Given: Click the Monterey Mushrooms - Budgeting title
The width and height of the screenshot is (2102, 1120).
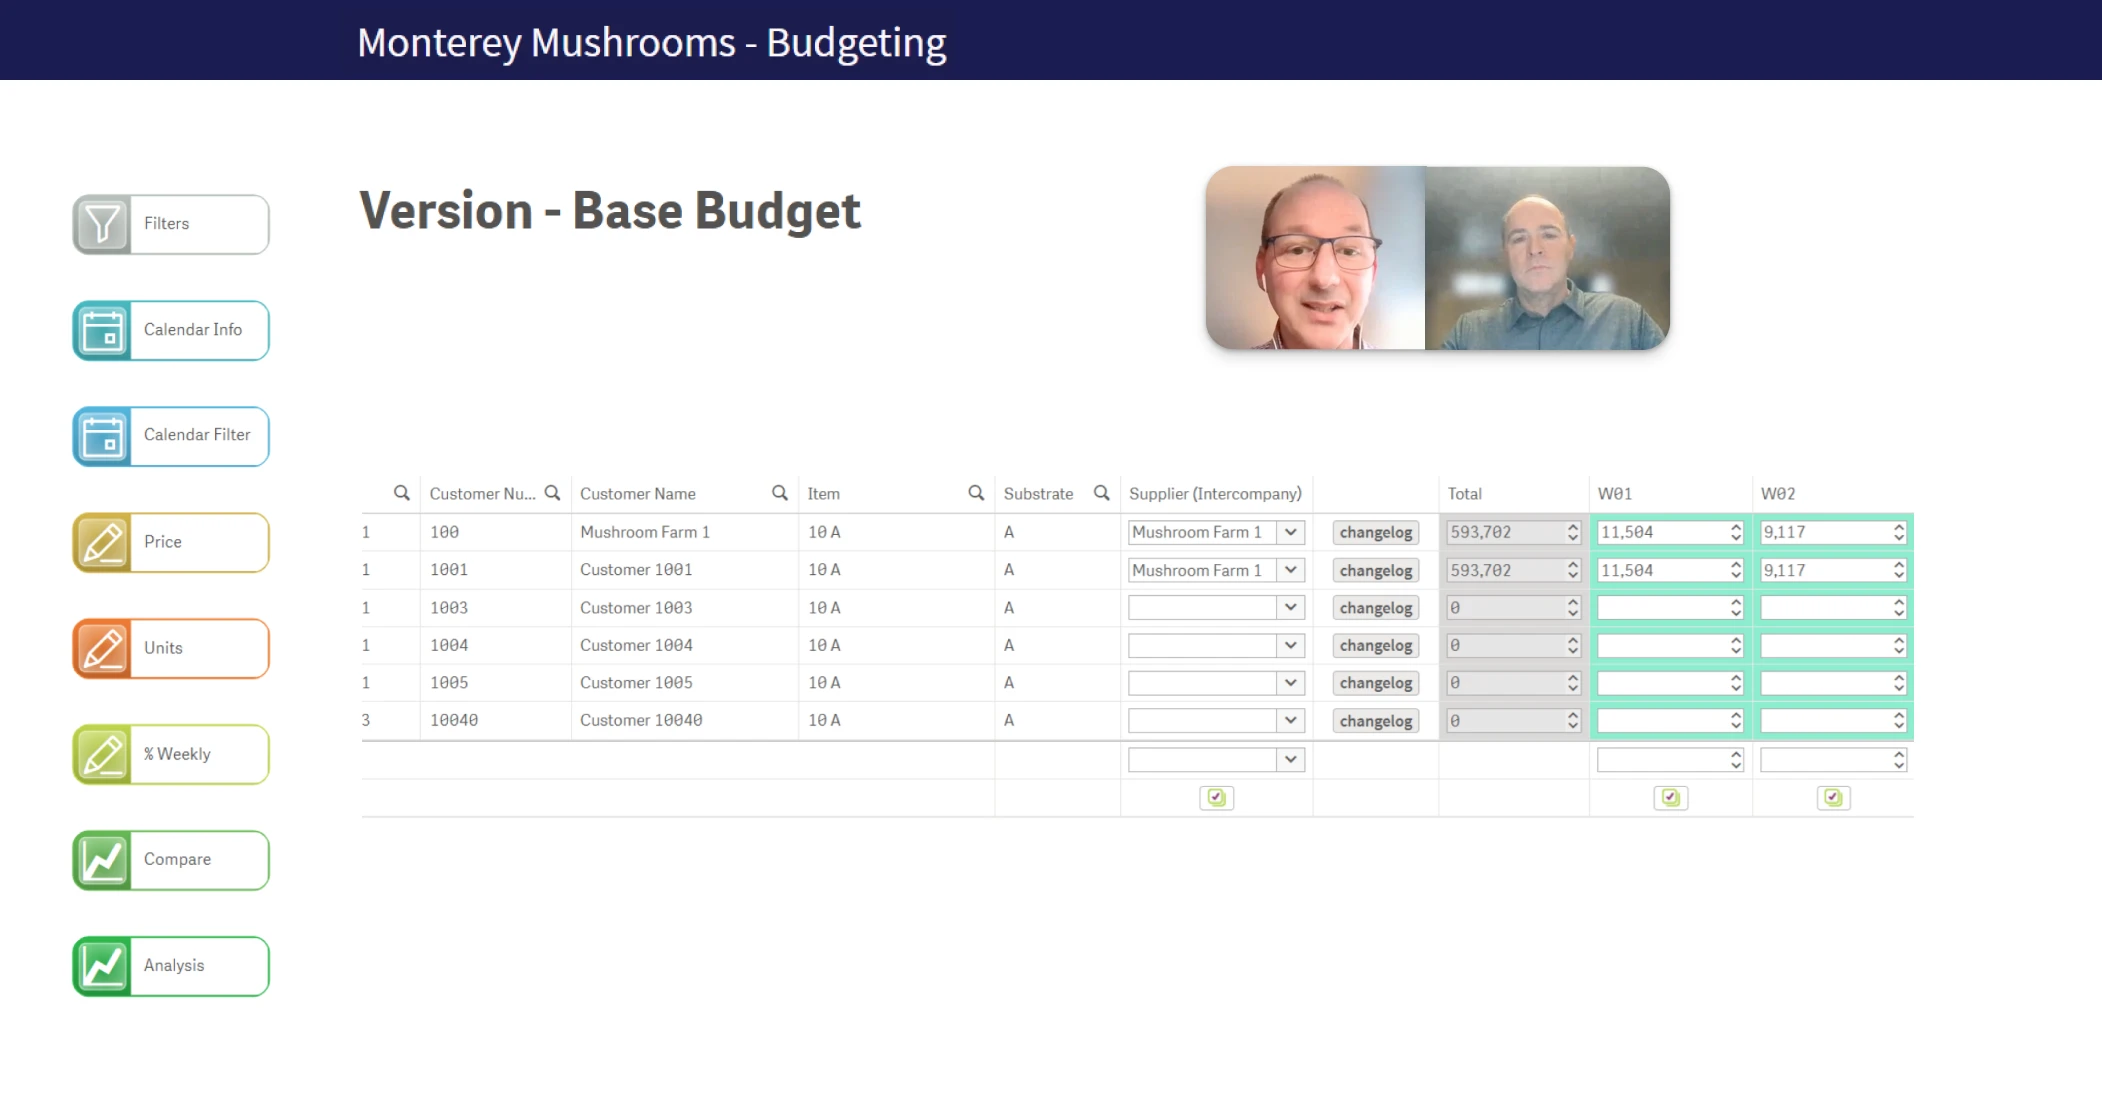Looking at the screenshot, I should tap(652, 42).
